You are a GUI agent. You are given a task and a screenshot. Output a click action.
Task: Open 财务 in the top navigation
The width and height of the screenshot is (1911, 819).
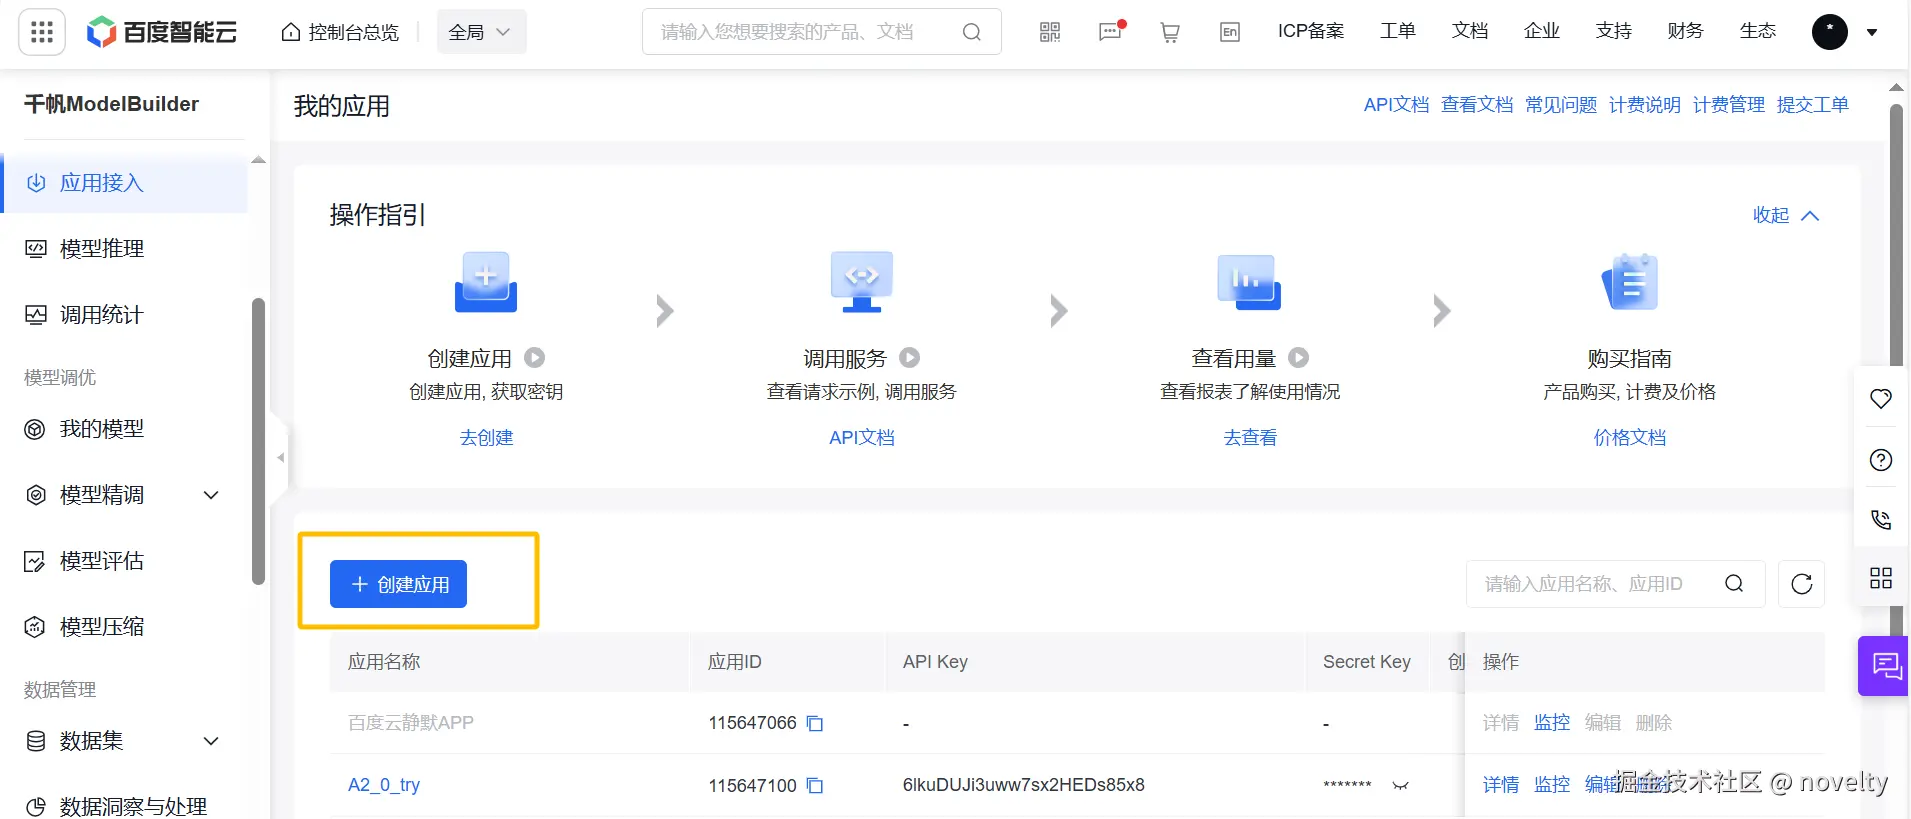tap(1686, 31)
